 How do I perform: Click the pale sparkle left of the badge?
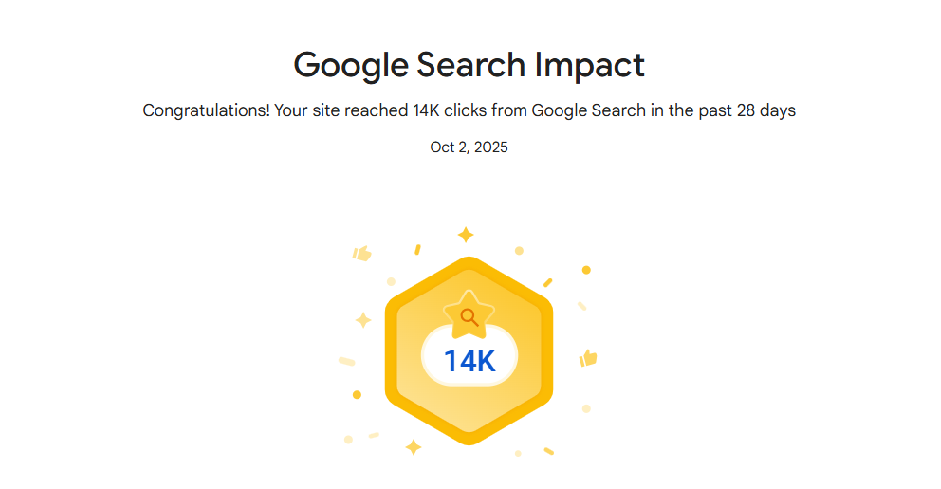(x=363, y=320)
